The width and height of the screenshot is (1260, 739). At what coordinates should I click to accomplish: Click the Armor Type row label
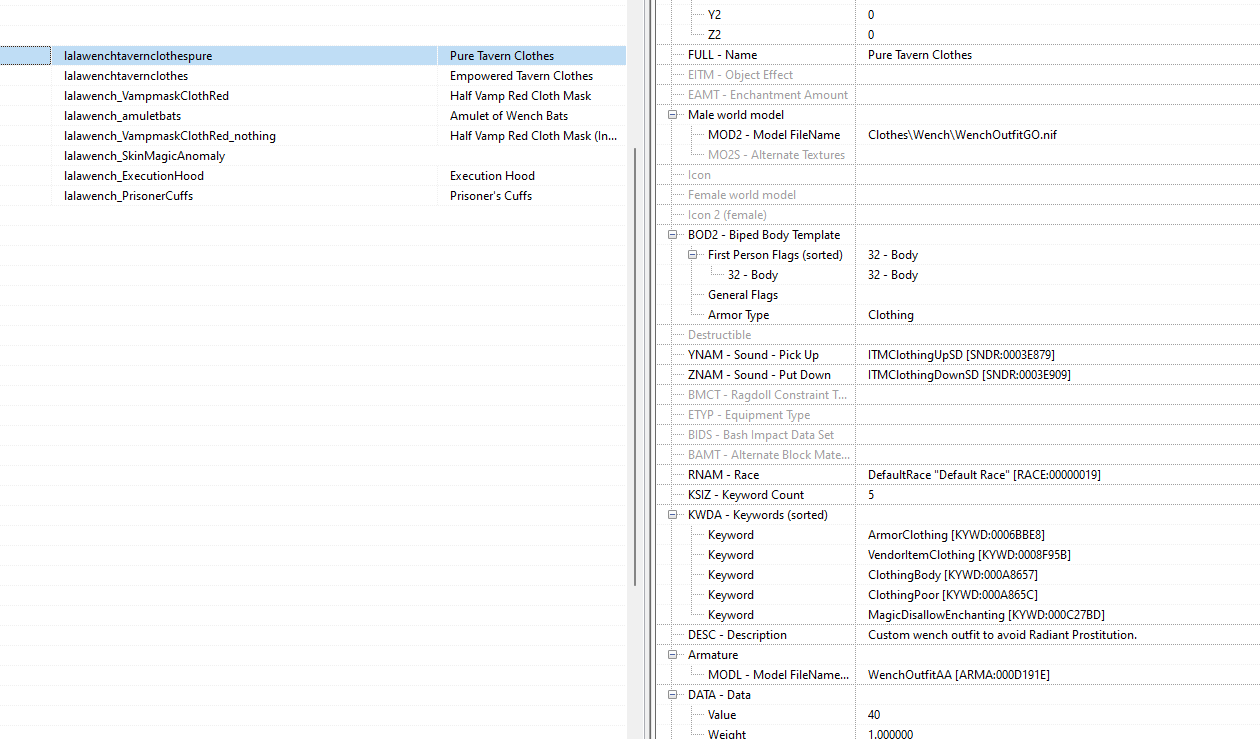click(738, 315)
